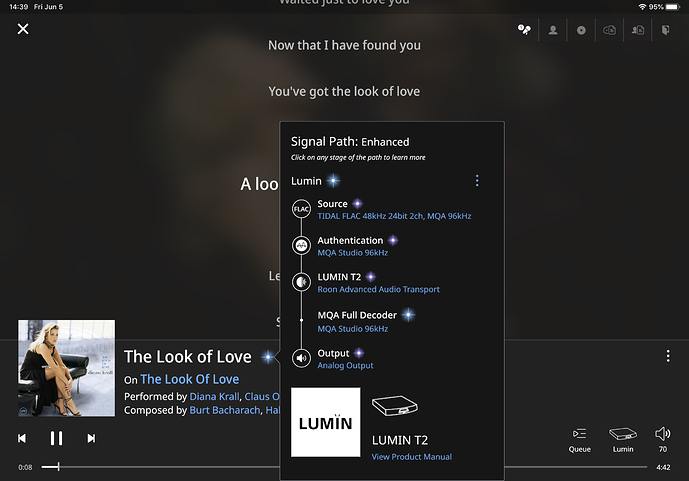689x481 pixels.
Task: Click the FLAC source stage icon
Action: (x=301, y=209)
